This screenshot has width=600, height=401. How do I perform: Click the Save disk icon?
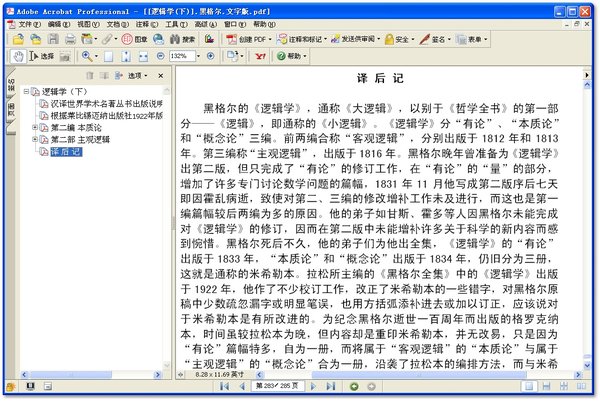[x=53, y=39]
